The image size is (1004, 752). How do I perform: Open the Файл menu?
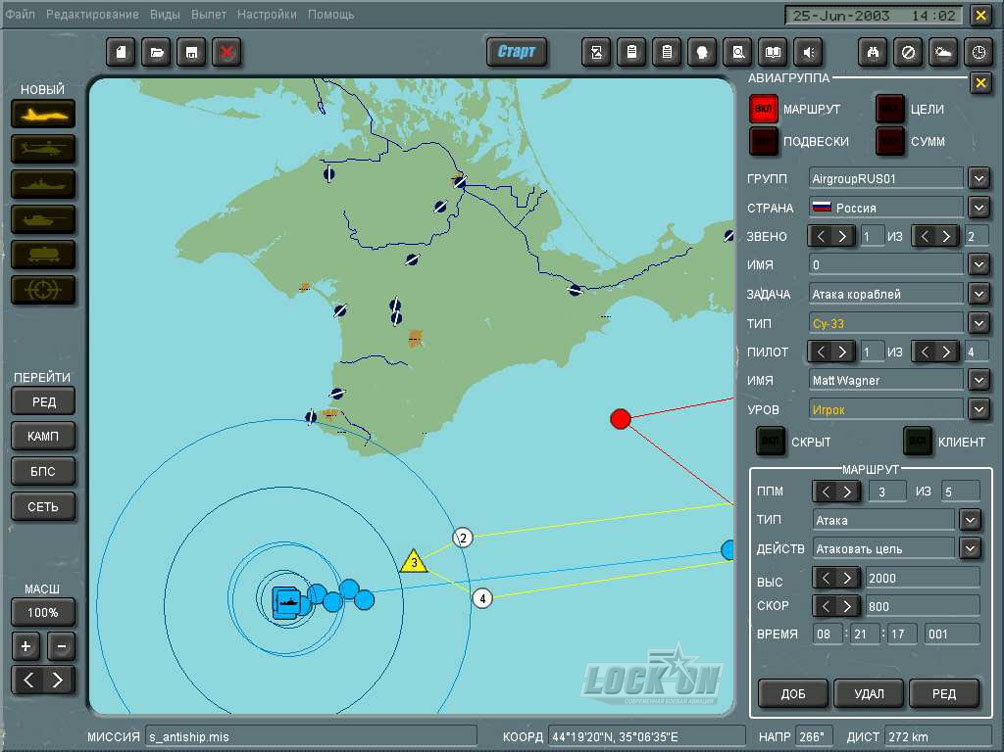(20, 15)
